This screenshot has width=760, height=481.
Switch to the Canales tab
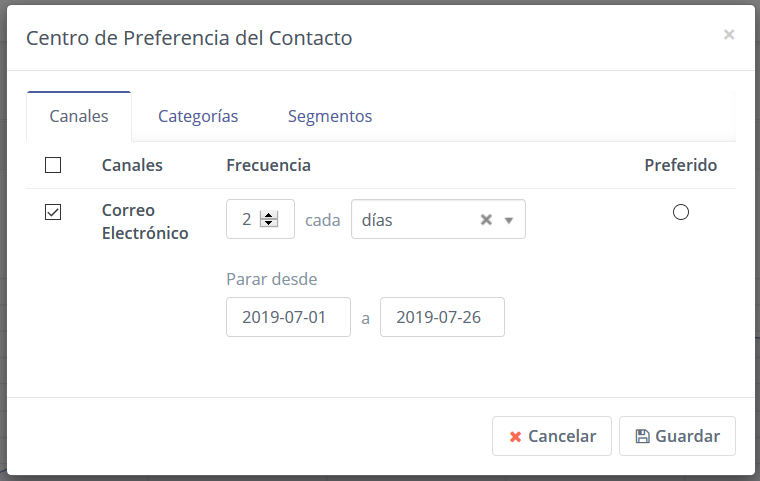[79, 116]
